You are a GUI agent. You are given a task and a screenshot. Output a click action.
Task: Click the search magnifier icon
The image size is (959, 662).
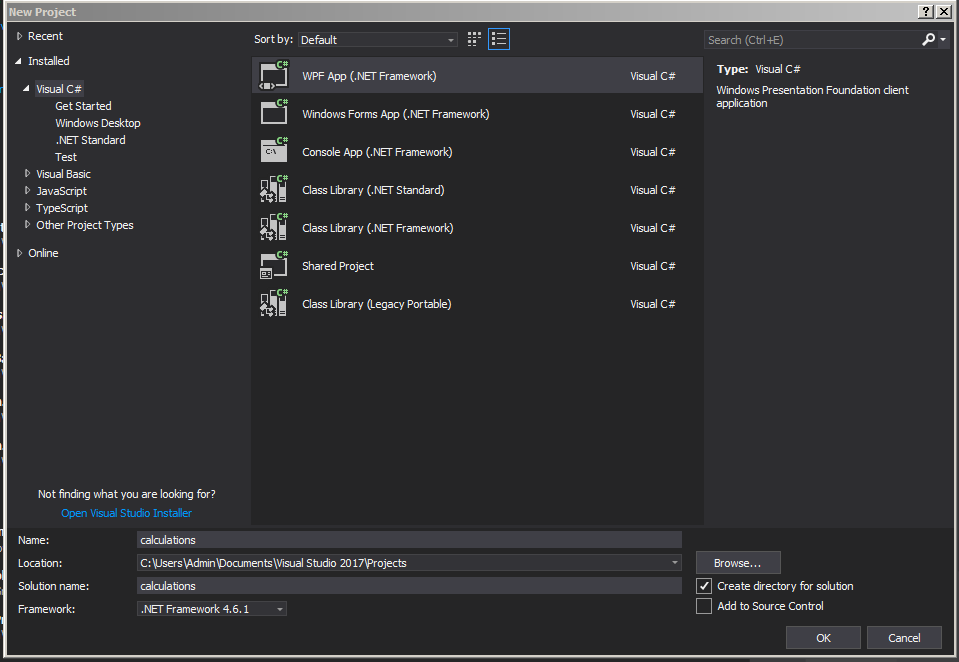[927, 39]
